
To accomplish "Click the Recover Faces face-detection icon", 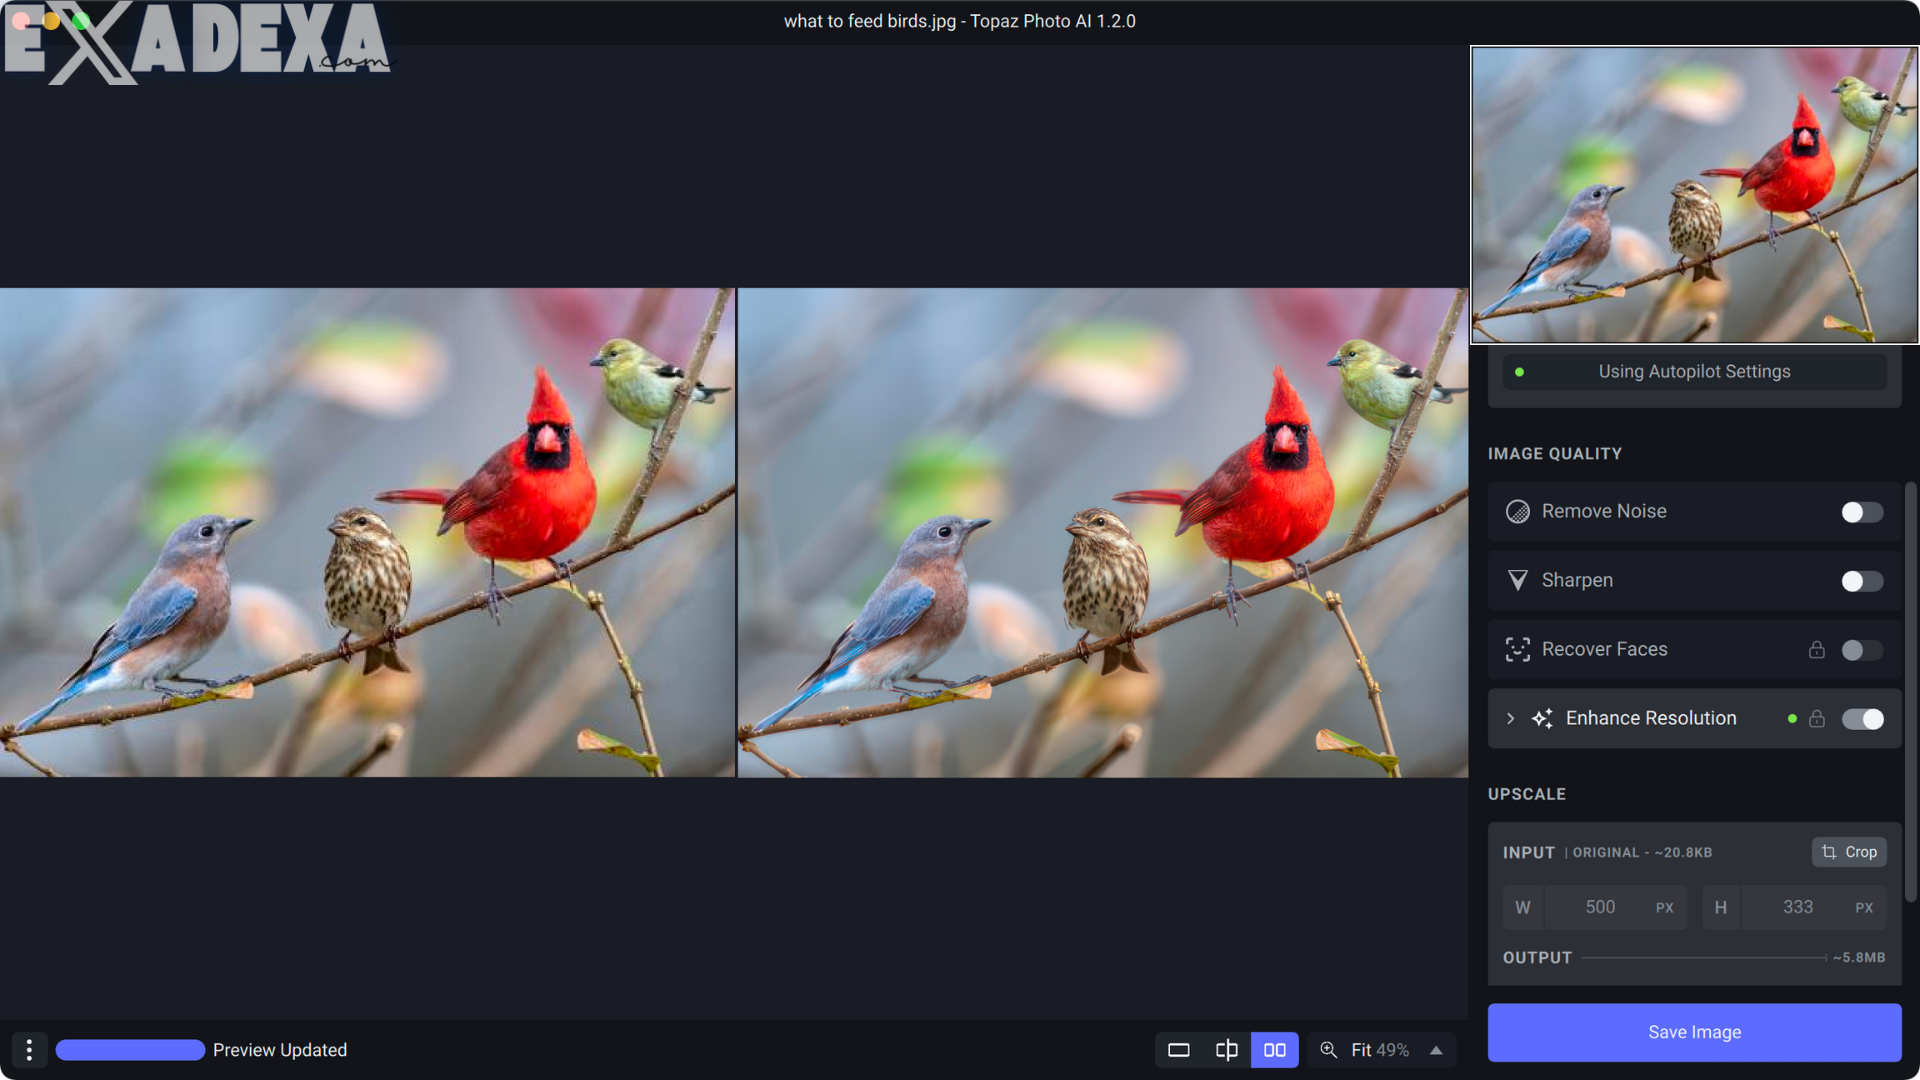I will pos(1518,649).
